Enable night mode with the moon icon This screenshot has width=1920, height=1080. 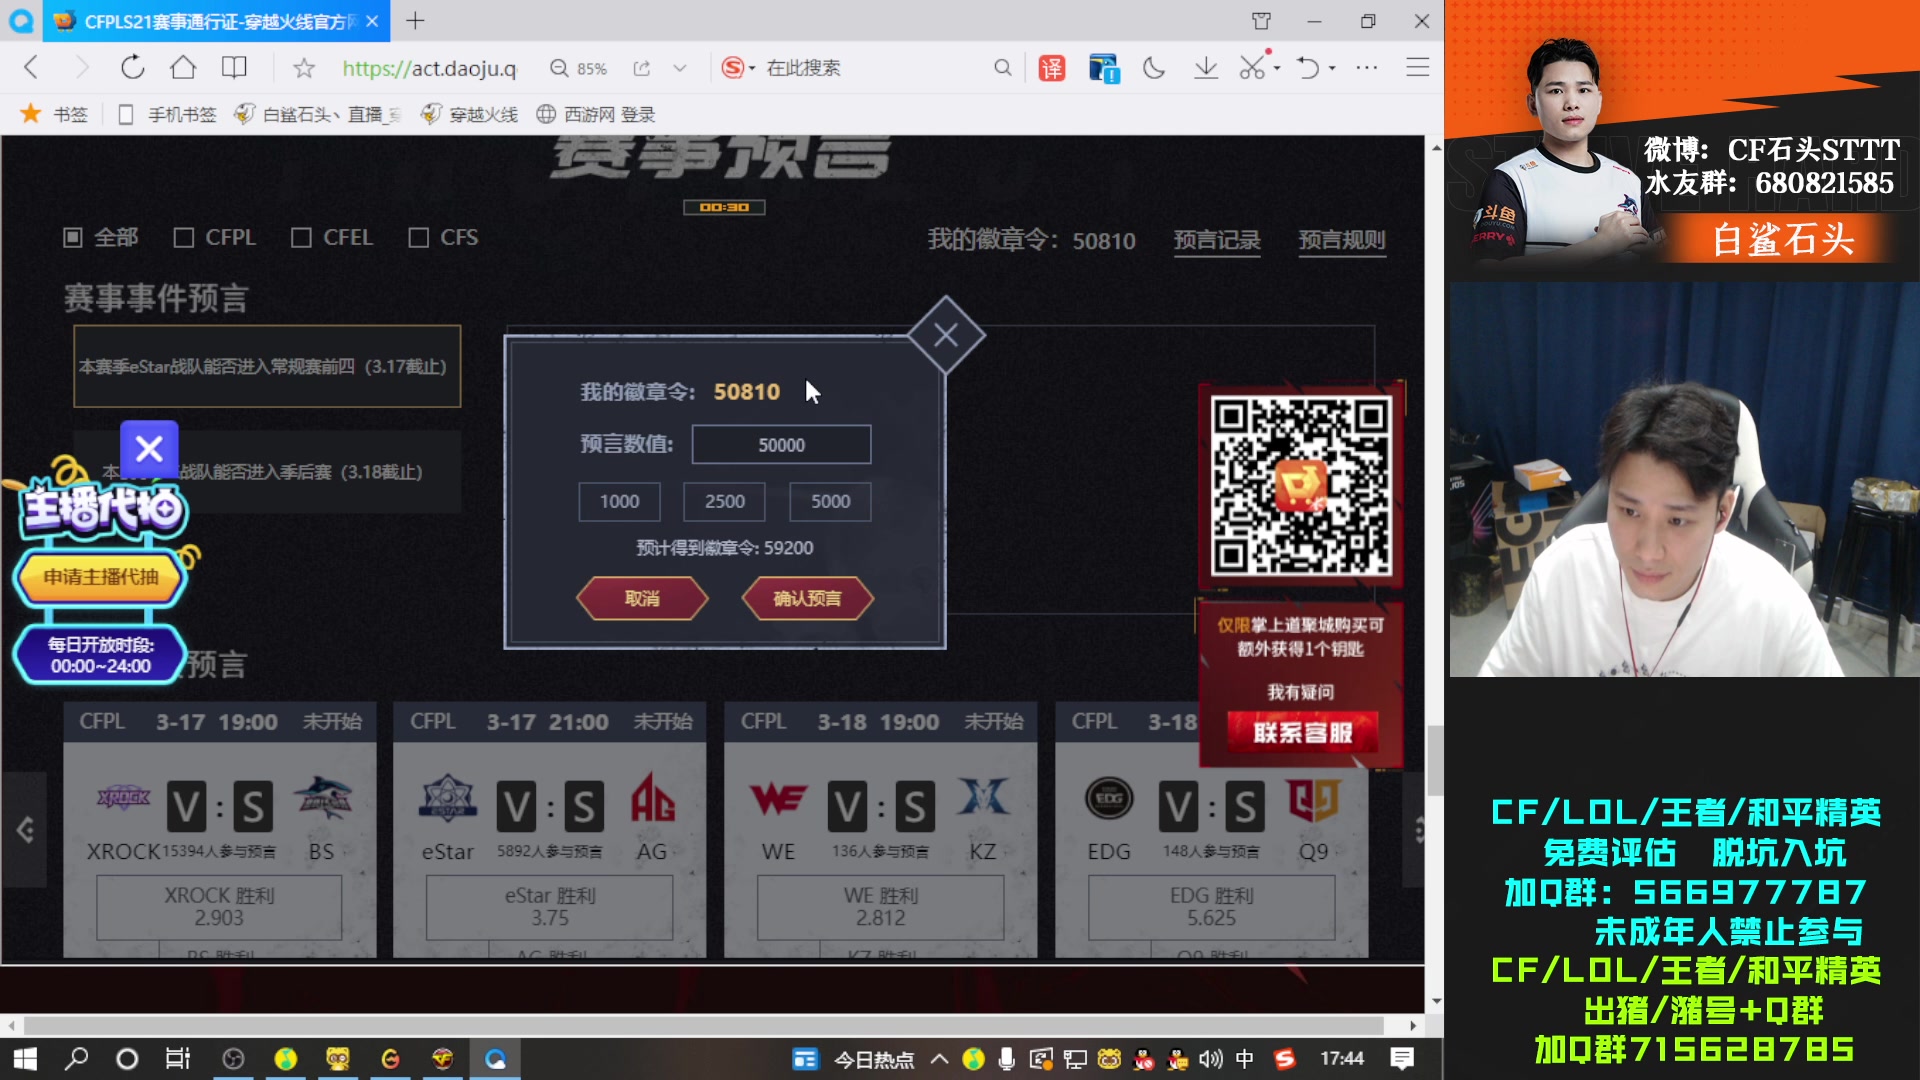(x=1154, y=68)
